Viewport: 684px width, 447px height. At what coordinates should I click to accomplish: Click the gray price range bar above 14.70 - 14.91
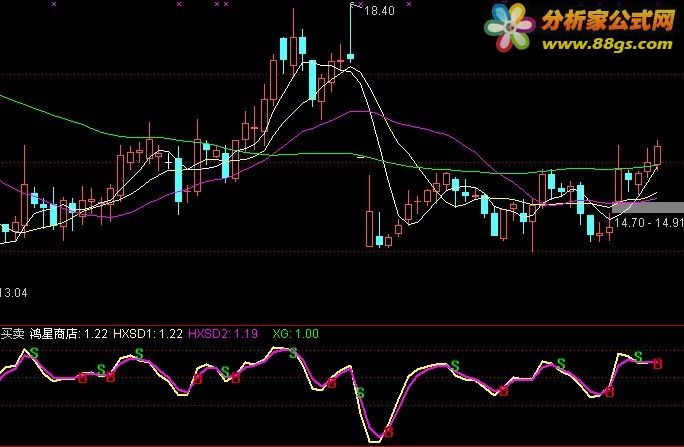(647, 208)
